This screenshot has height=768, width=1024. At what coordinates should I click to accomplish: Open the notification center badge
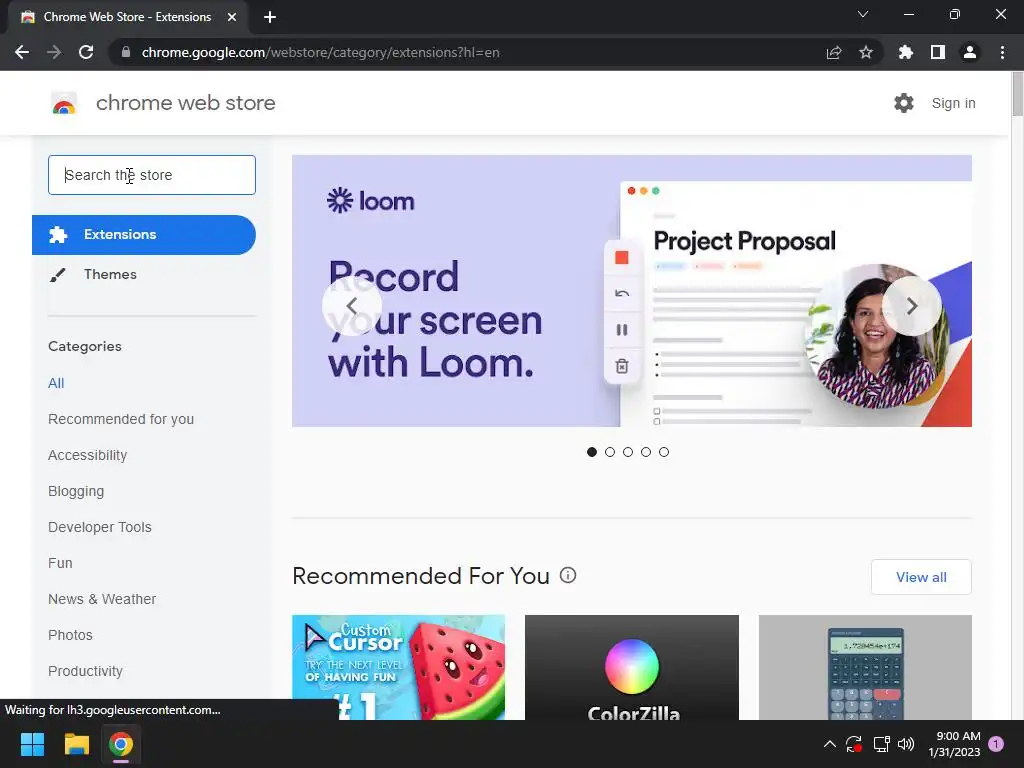click(997, 744)
